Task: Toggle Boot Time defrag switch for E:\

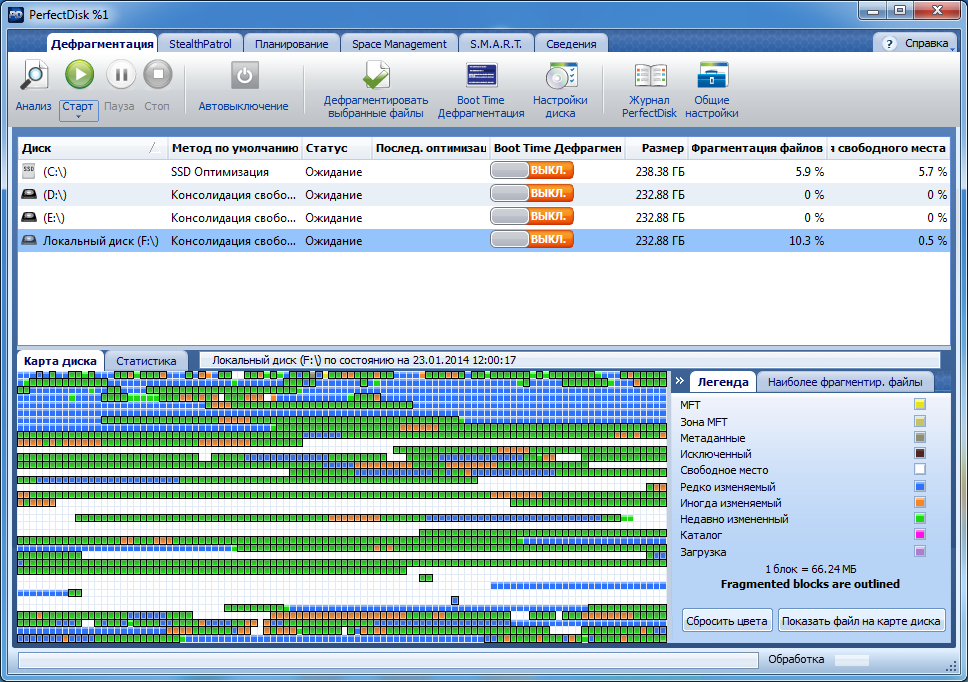Action: pos(532,216)
